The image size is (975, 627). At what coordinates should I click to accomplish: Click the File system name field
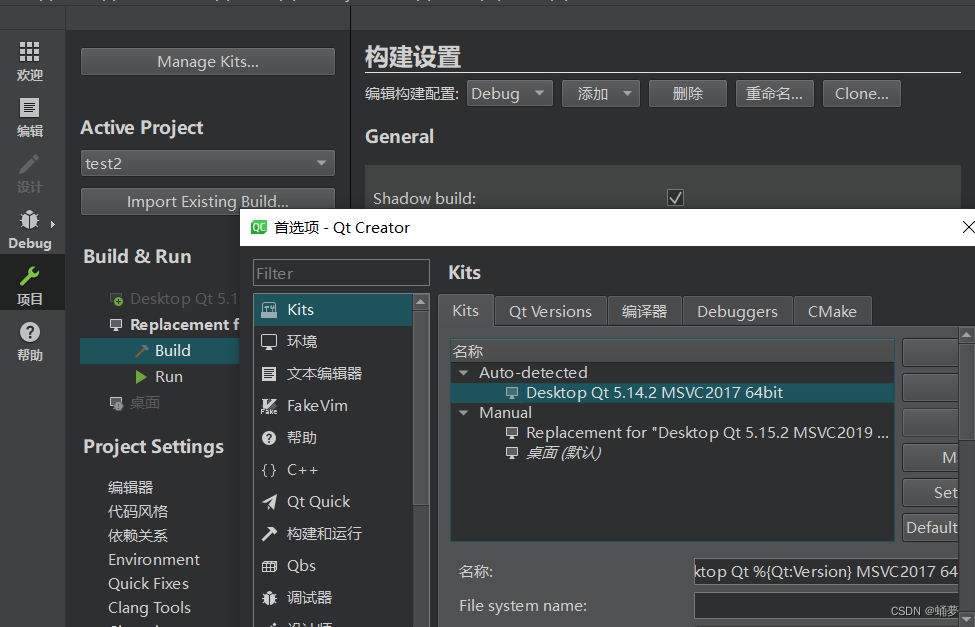click(826, 606)
